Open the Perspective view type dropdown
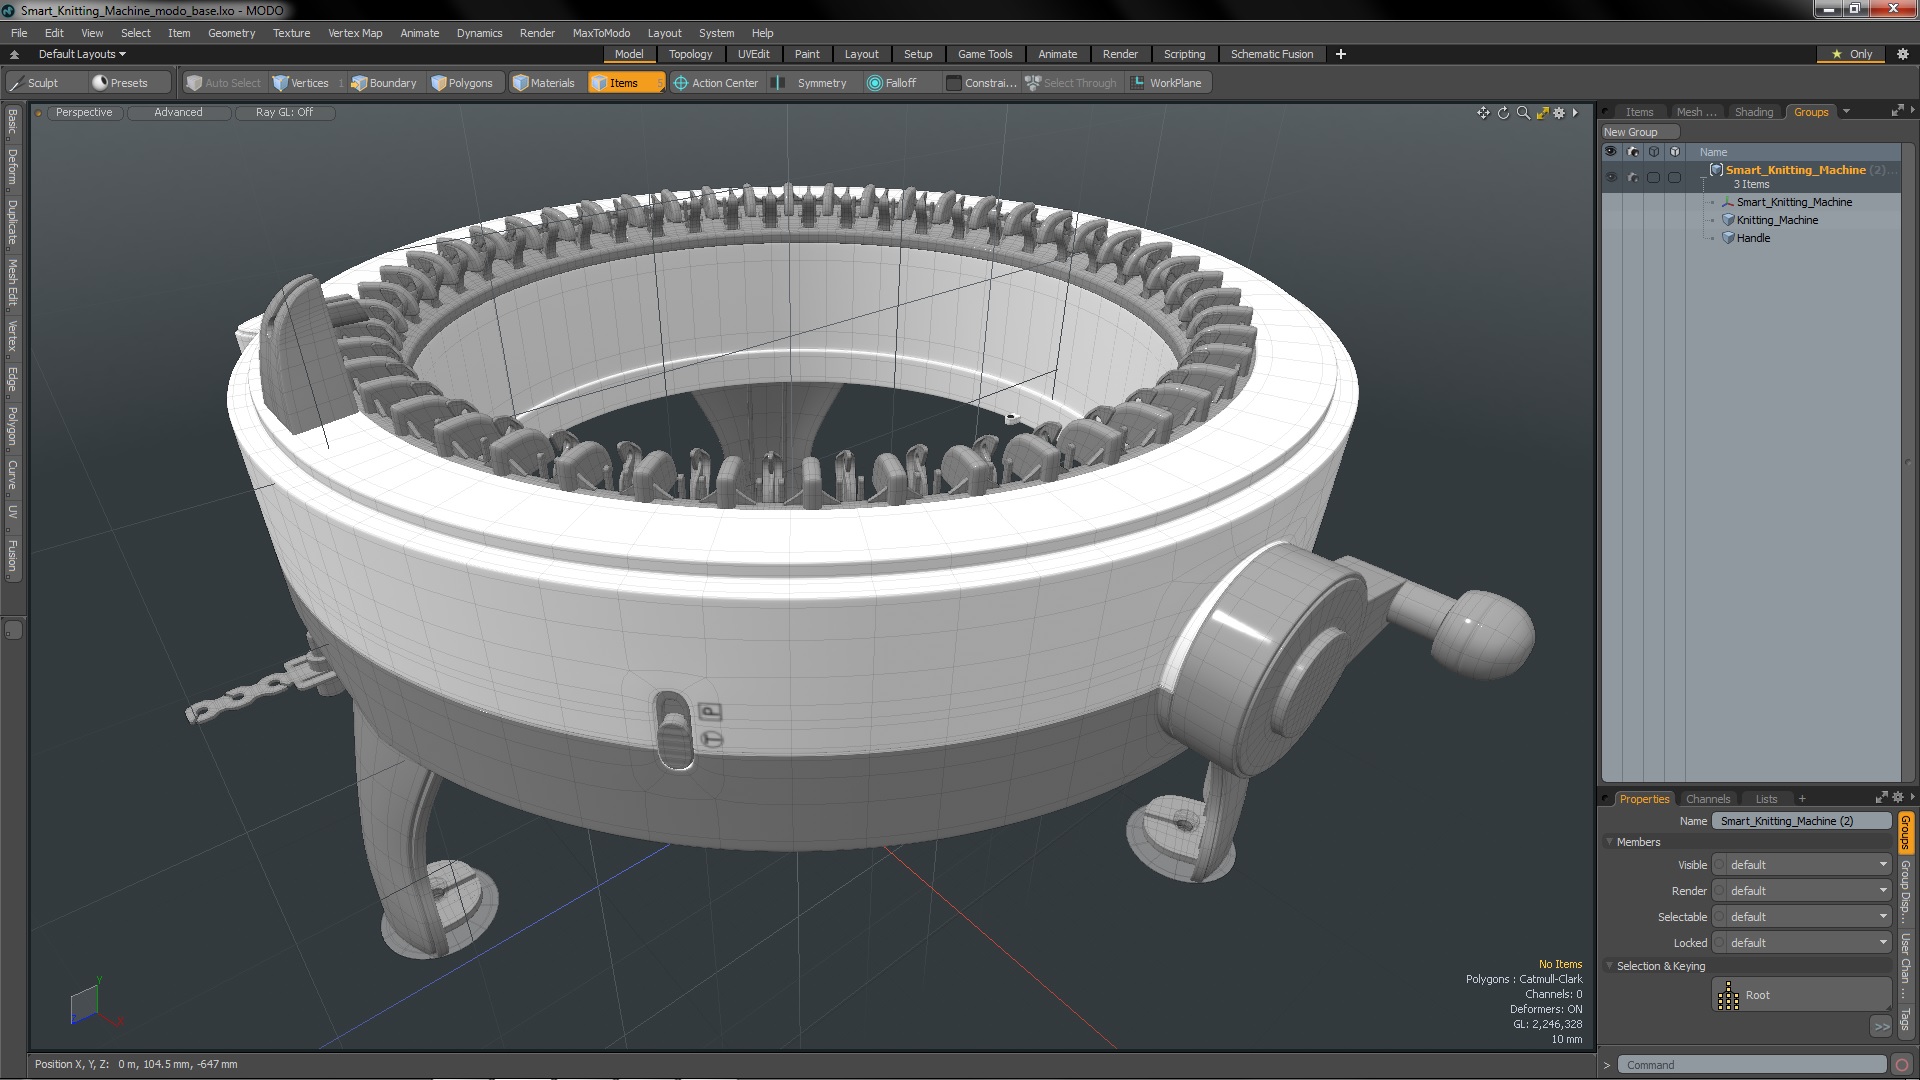 pos(84,112)
